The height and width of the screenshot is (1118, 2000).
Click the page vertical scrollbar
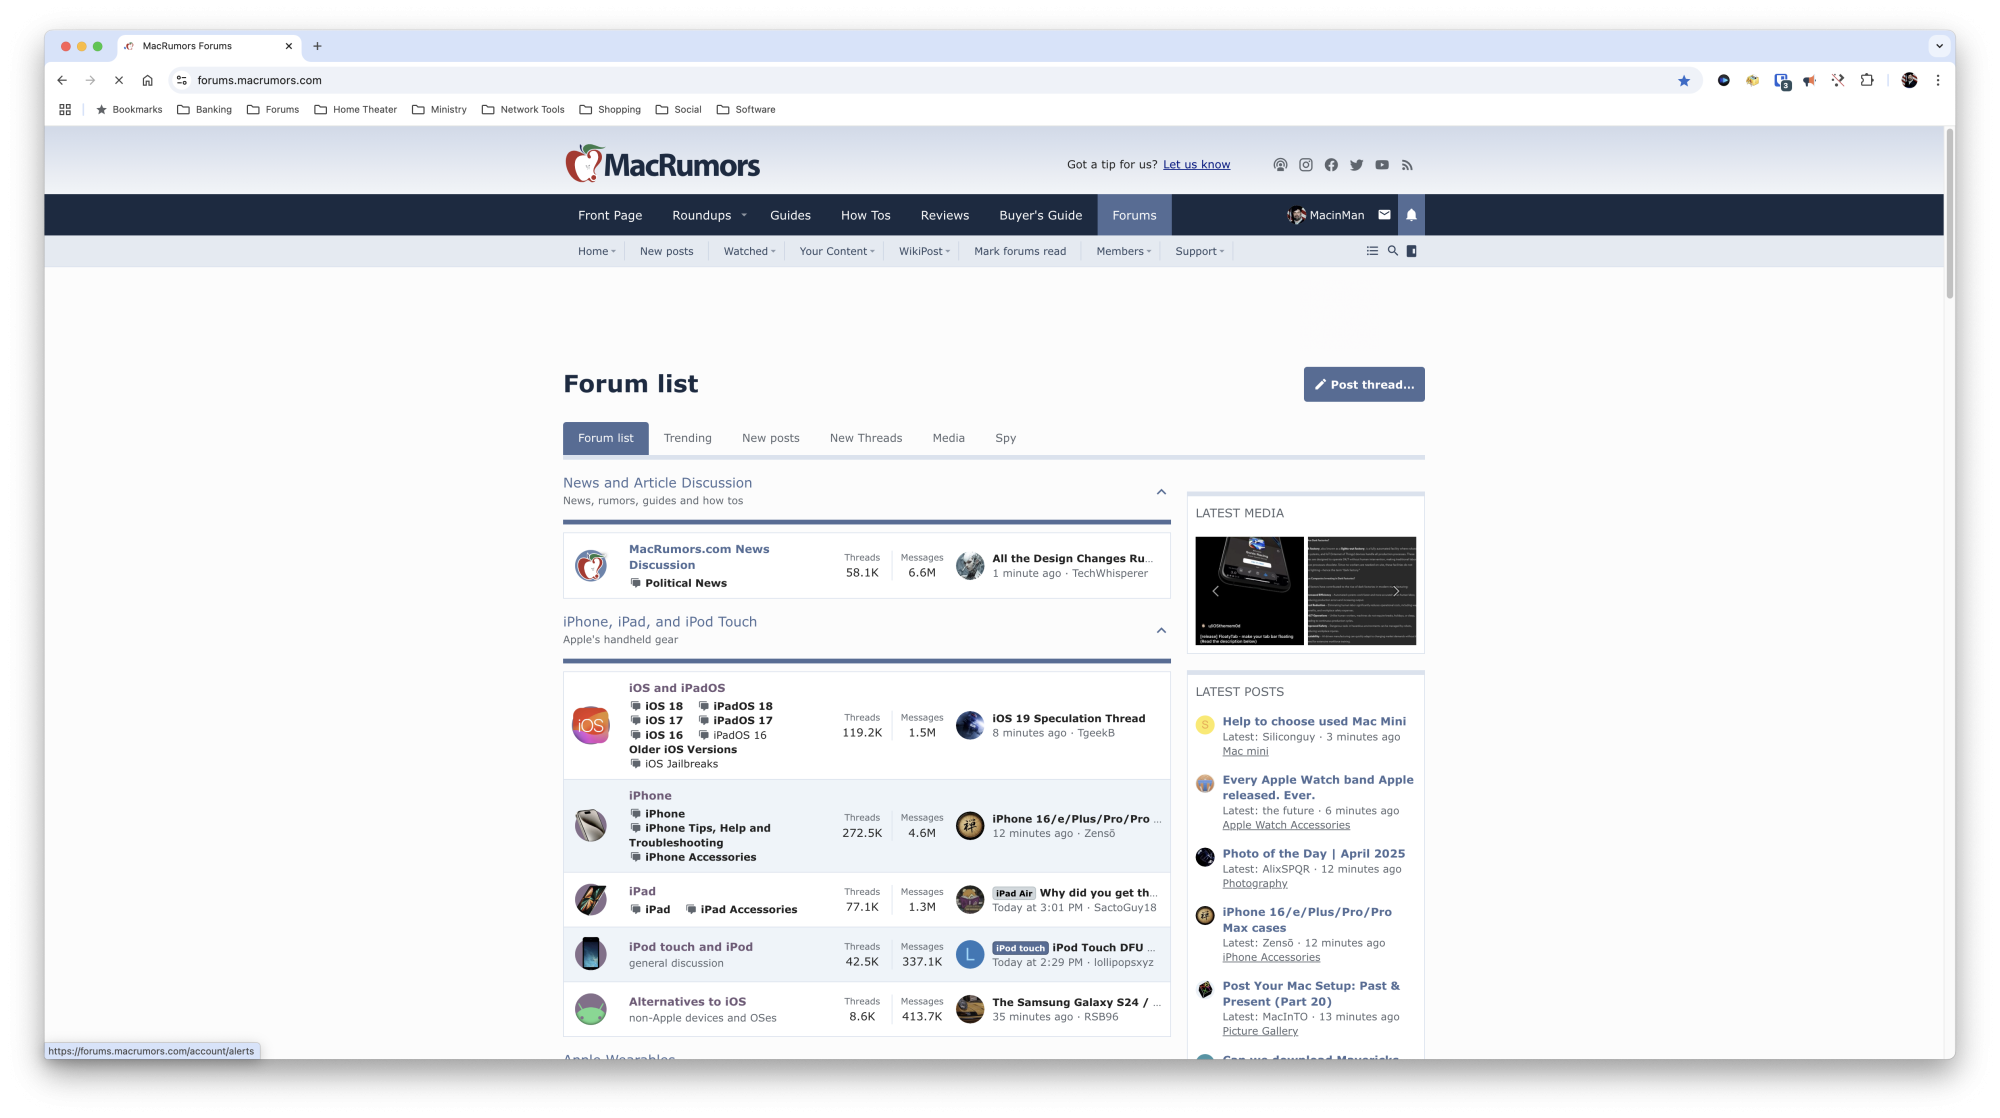point(1949,213)
